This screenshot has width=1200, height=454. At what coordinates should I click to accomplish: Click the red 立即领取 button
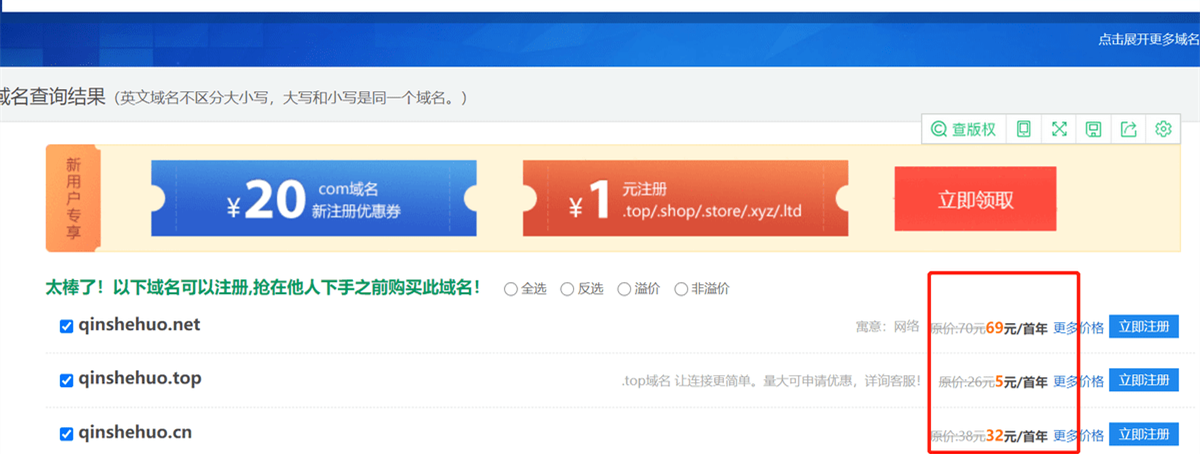click(975, 200)
